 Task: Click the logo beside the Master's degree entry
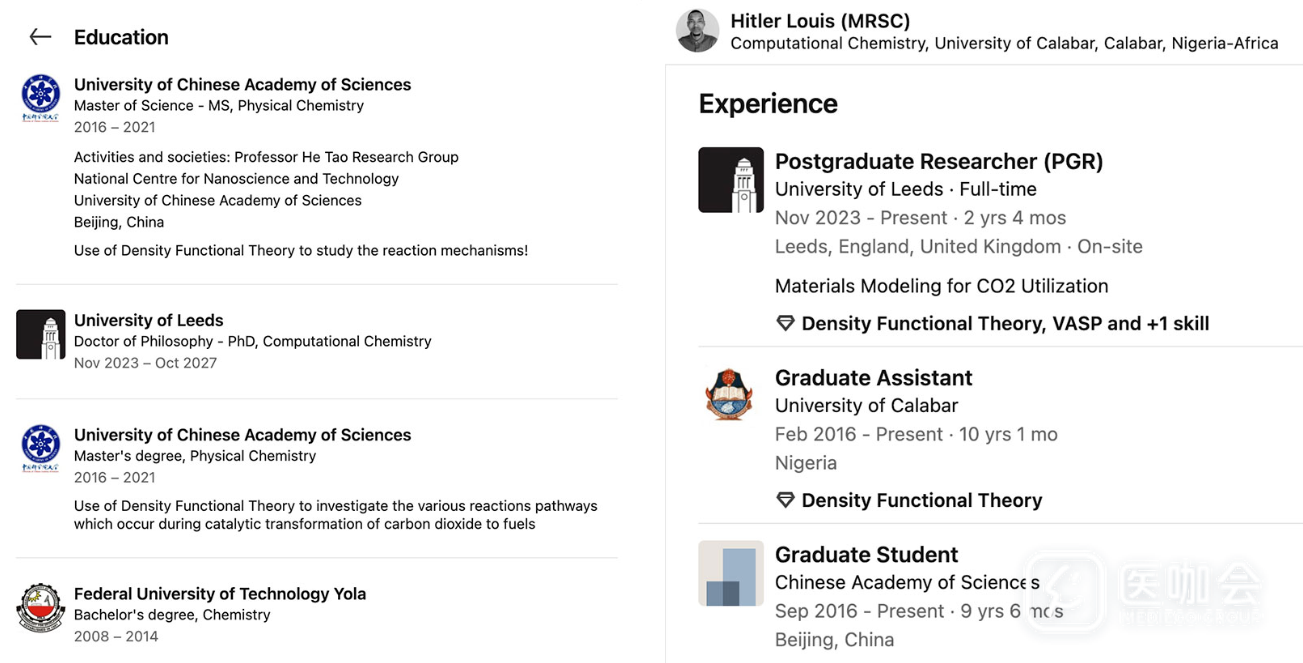(41, 448)
